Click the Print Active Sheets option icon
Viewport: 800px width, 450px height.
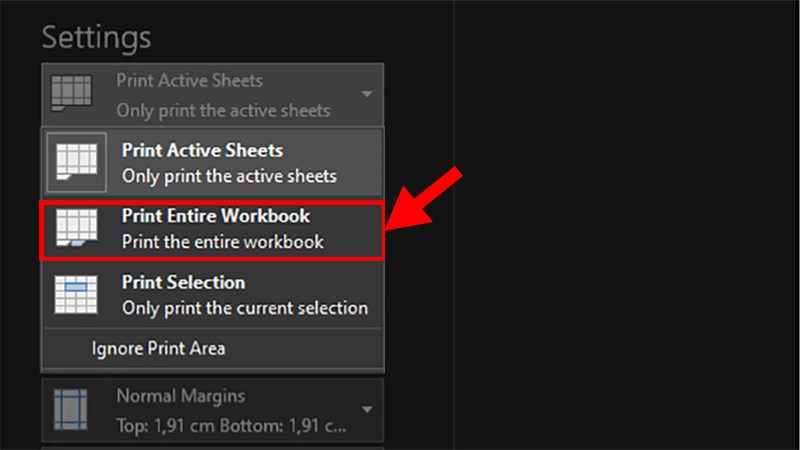click(x=77, y=162)
